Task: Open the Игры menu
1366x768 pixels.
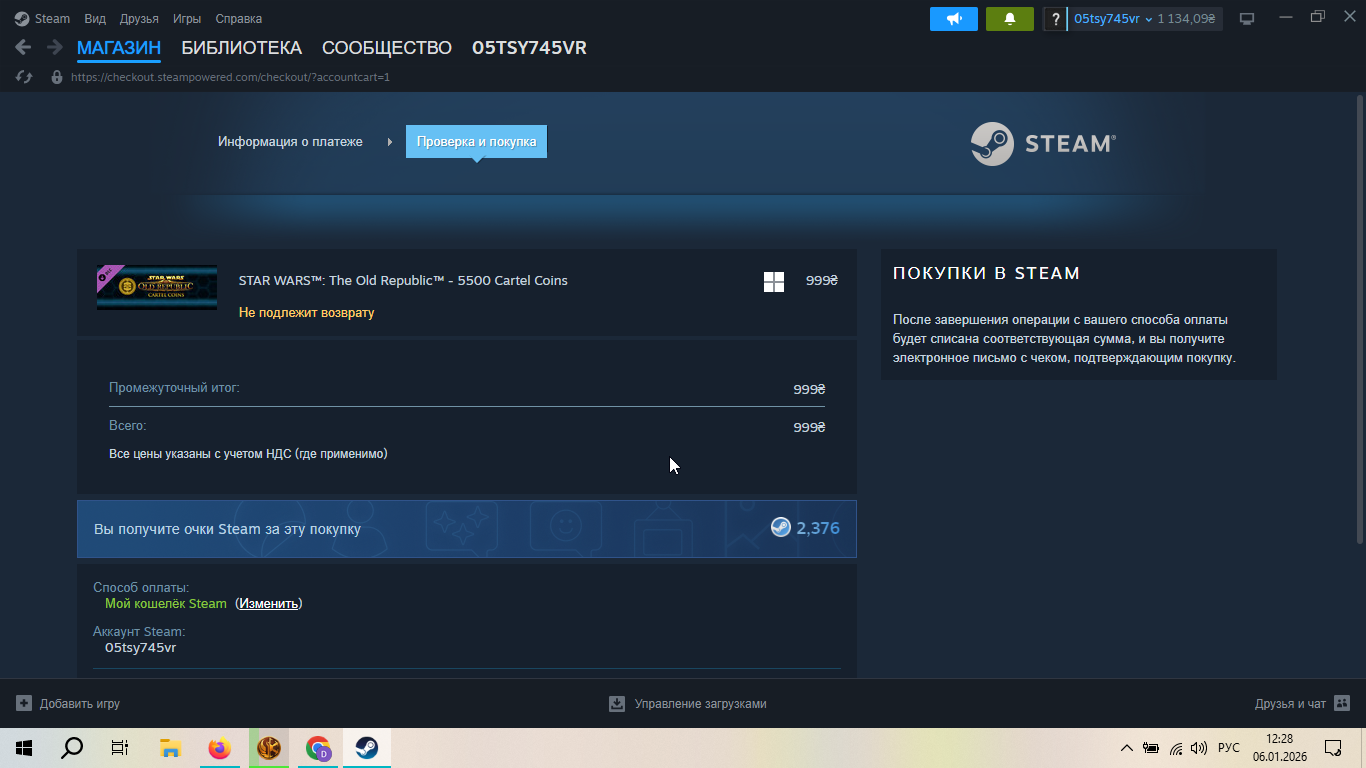Action: tap(187, 19)
